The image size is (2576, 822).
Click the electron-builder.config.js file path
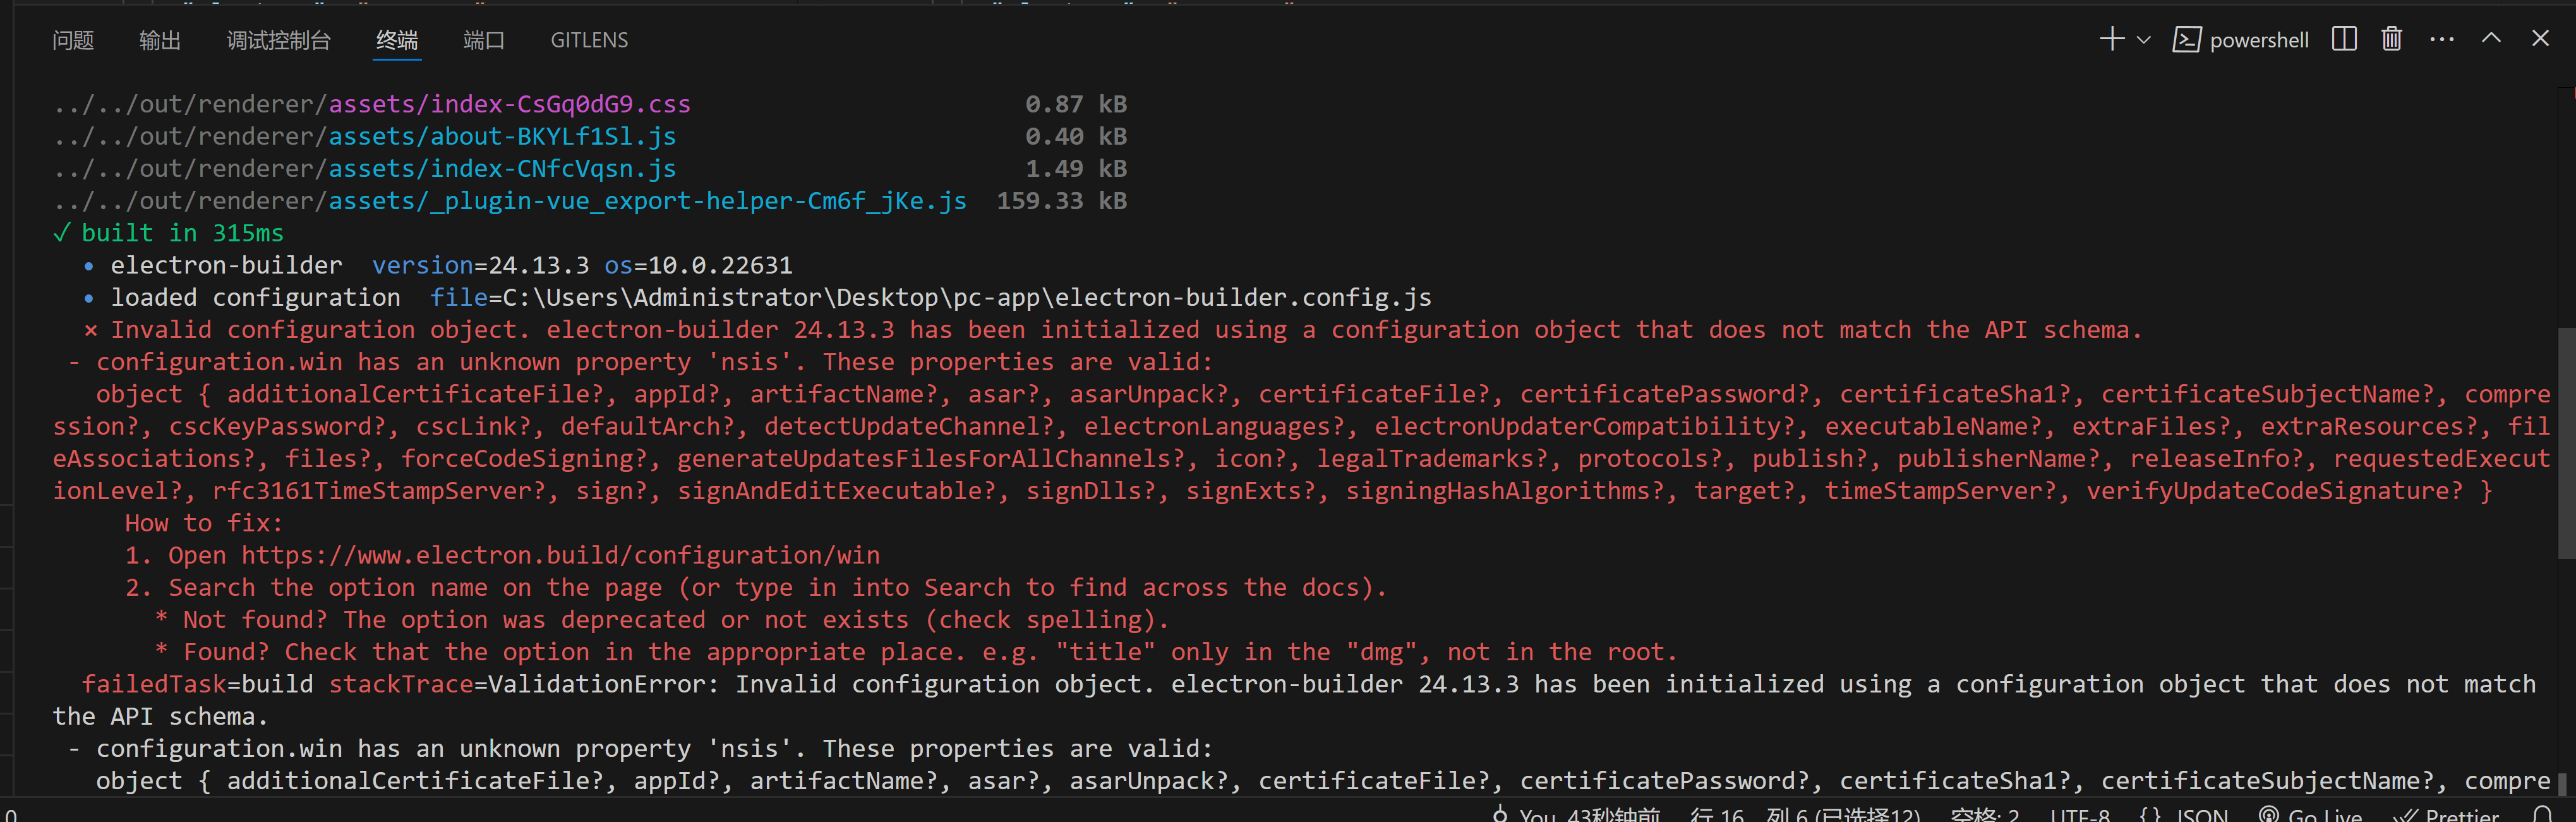click(967, 297)
